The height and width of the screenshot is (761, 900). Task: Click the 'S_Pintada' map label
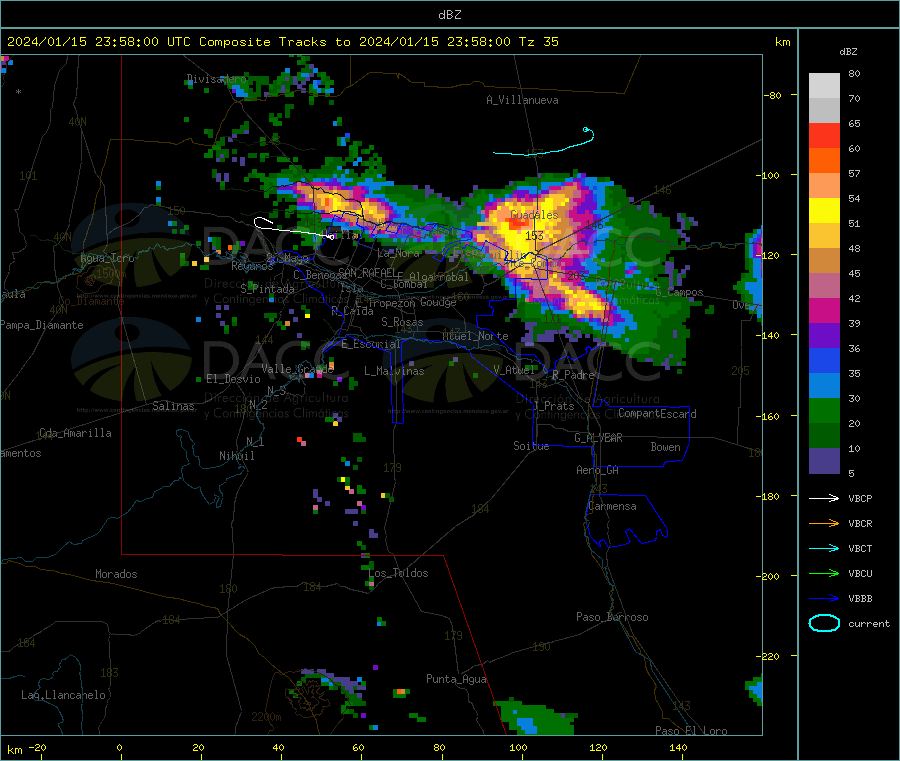coord(267,289)
